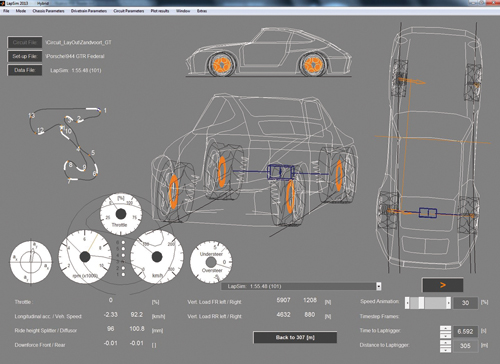Open the LapSim 1:55.48 (101) dropdown
This screenshot has height=364, width=500.
[379, 286]
